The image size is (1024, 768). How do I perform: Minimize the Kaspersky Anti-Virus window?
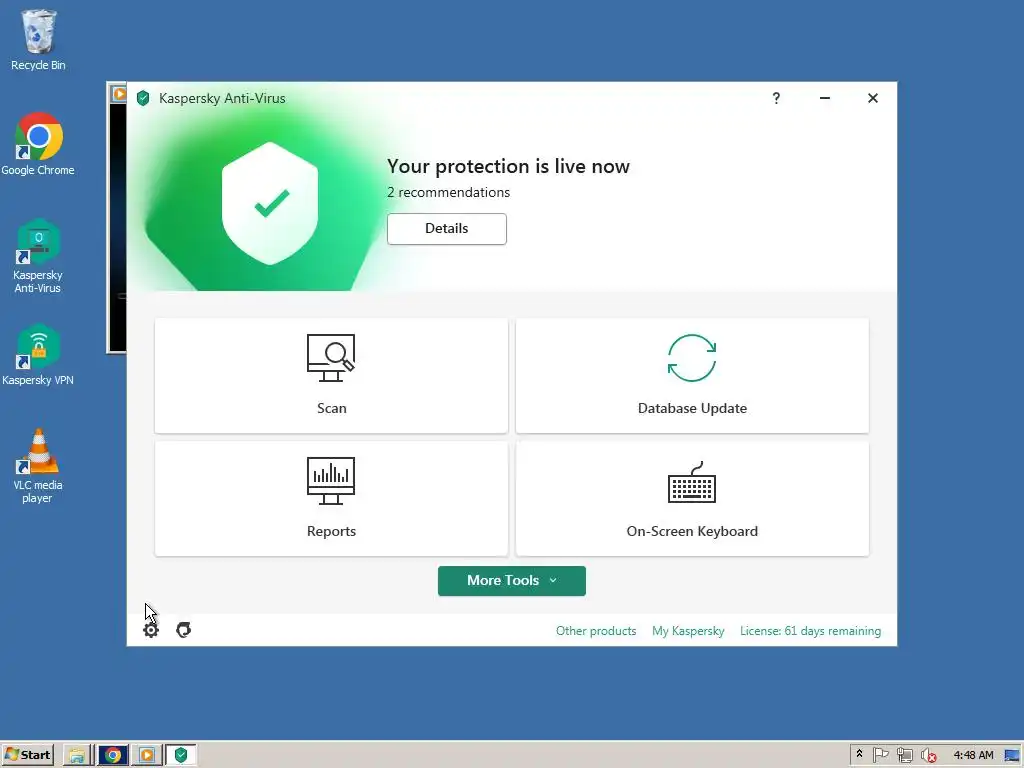click(x=825, y=98)
